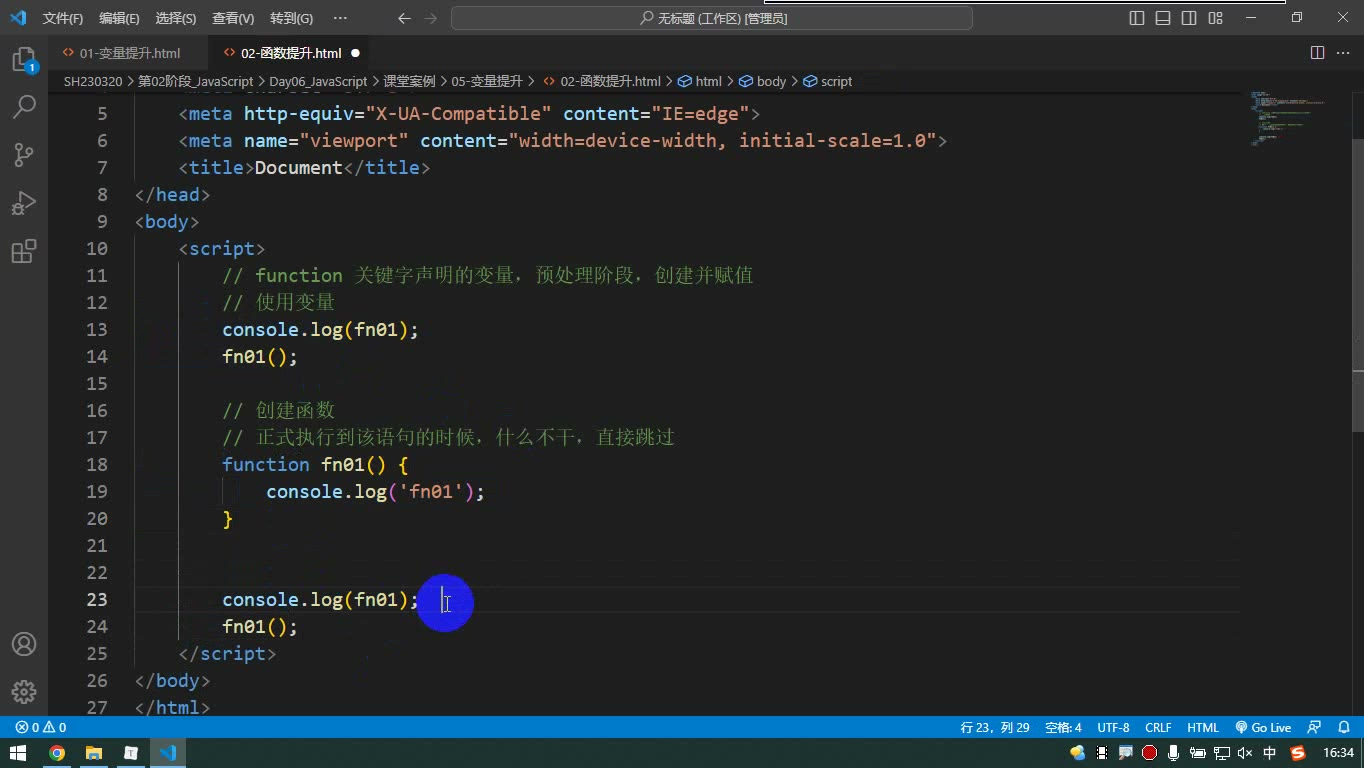1364x768 pixels.
Task: Open the Accounts icon in activity bar
Action: tap(24, 644)
